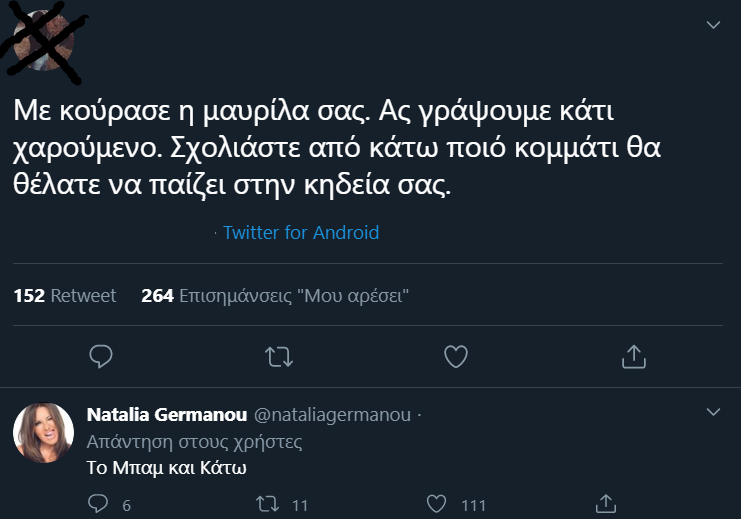Expand the options chevron on Natalia Germanou's reply
This screenshot has height=519, width=741.
point(712,412)
